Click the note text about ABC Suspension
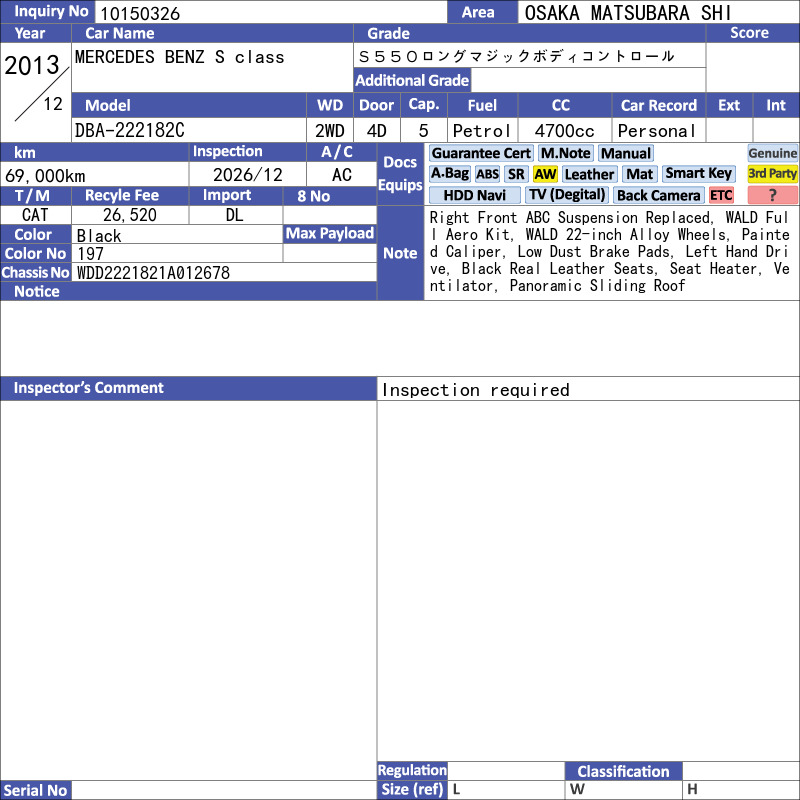This screenshot has height=800, width=800. pyautogui.click(x=609, y=252)
